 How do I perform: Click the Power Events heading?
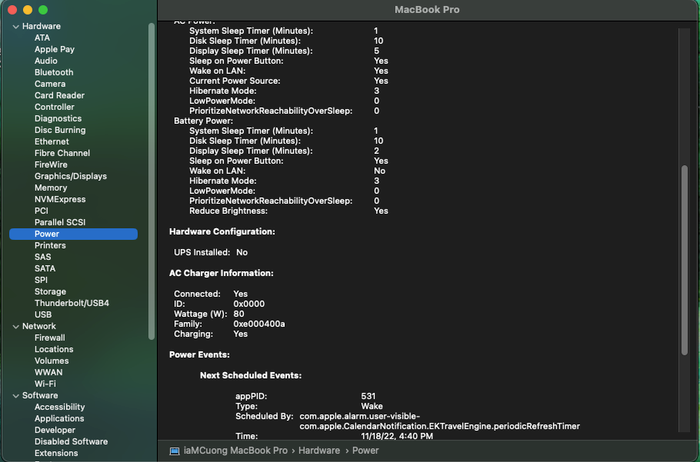pyautogui.click(x=200, y=355)
